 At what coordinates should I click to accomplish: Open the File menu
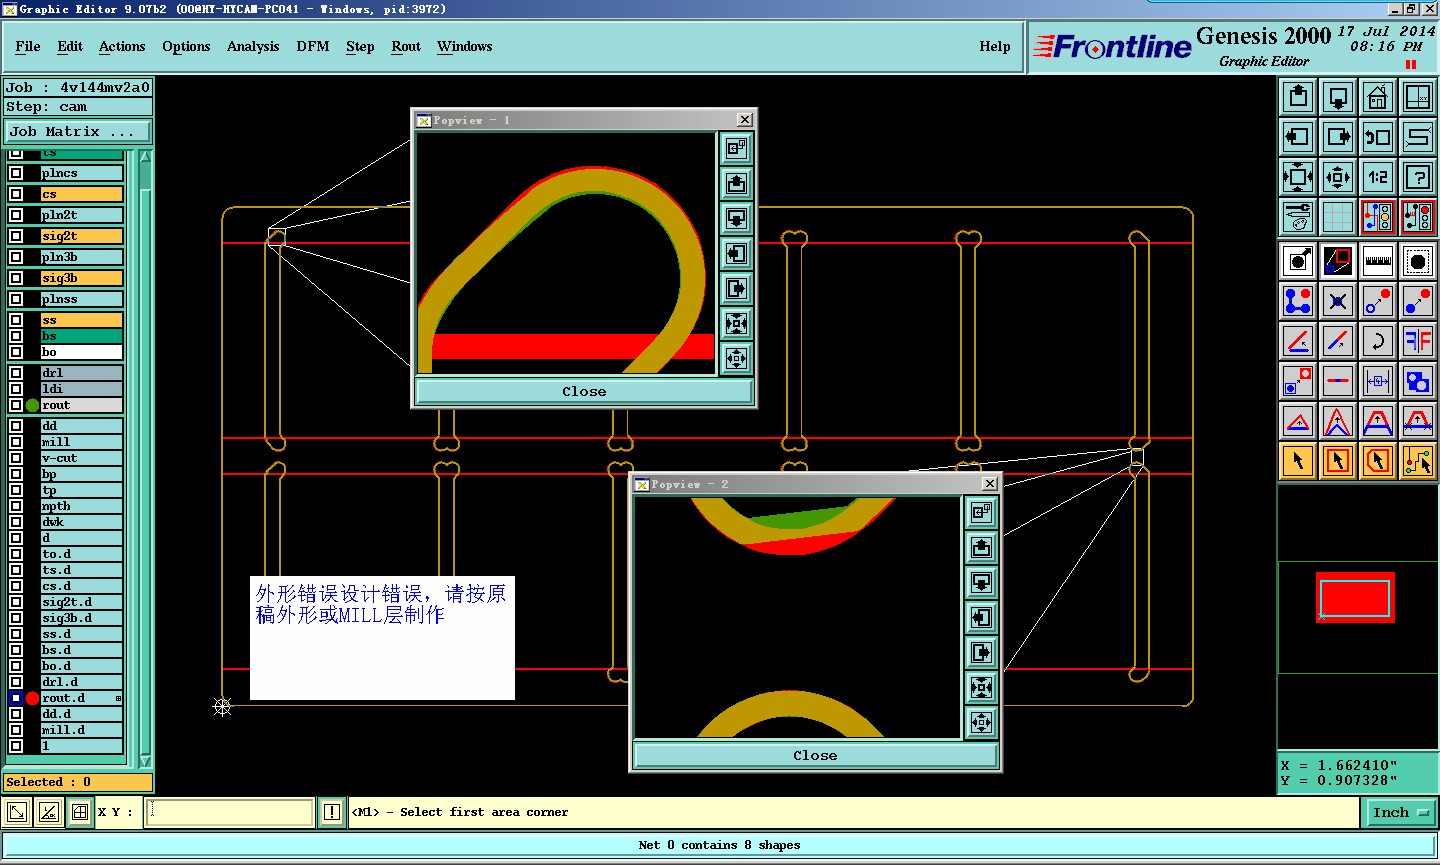pyautogui.click(x=28, y=46)
